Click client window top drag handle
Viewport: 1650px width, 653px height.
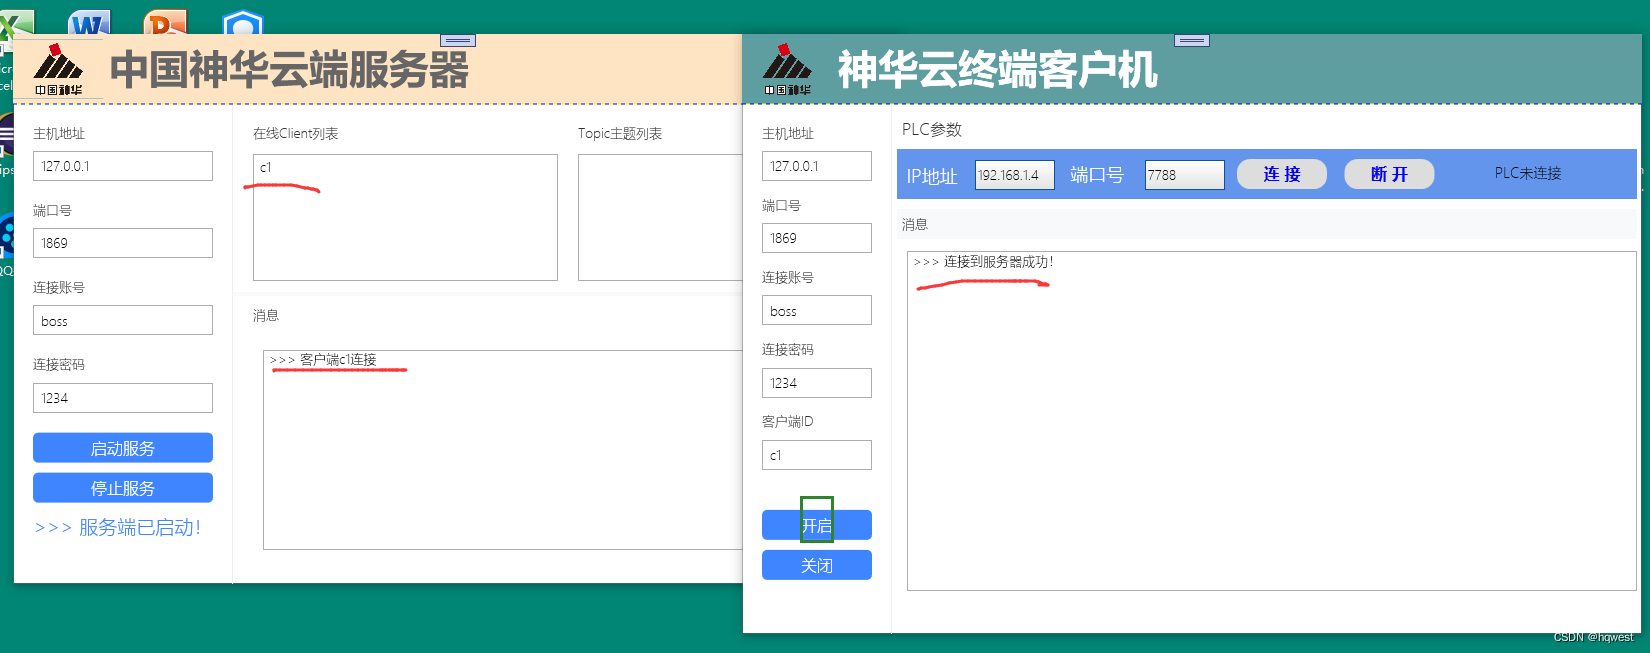(x=1192, y=40)
